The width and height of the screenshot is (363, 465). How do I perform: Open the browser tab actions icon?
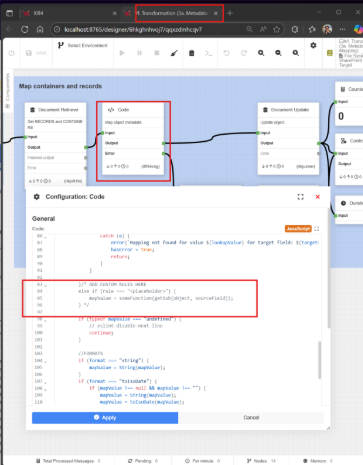click(x=10, y=13)
